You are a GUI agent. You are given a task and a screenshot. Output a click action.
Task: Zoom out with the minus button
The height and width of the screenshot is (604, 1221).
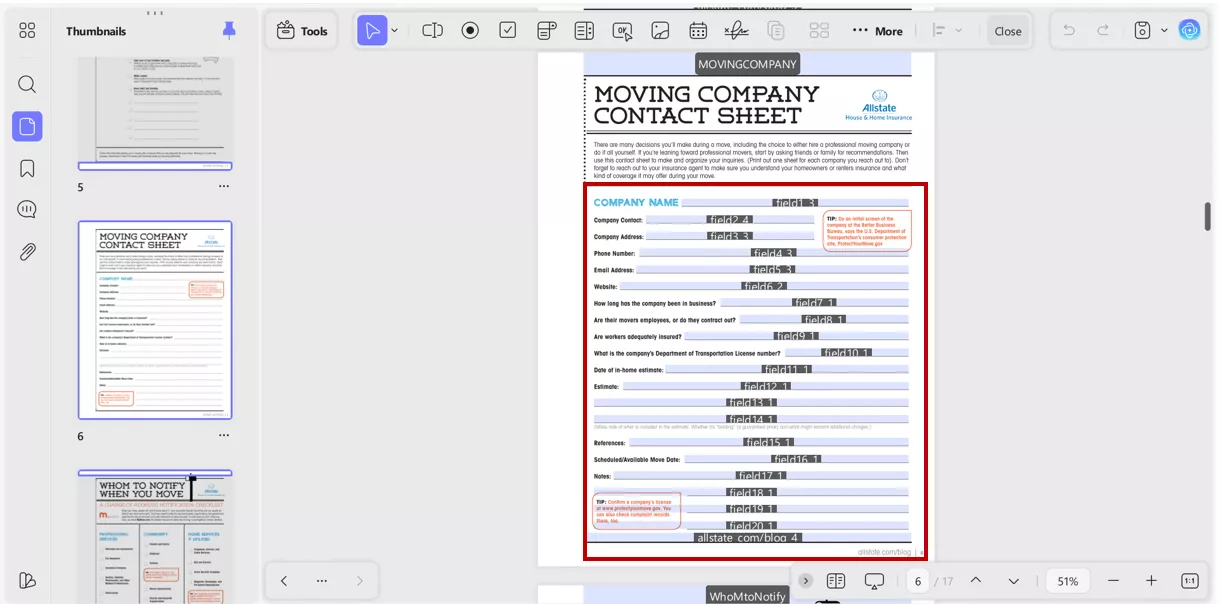pyautogui.click(x=1113, y=581)
